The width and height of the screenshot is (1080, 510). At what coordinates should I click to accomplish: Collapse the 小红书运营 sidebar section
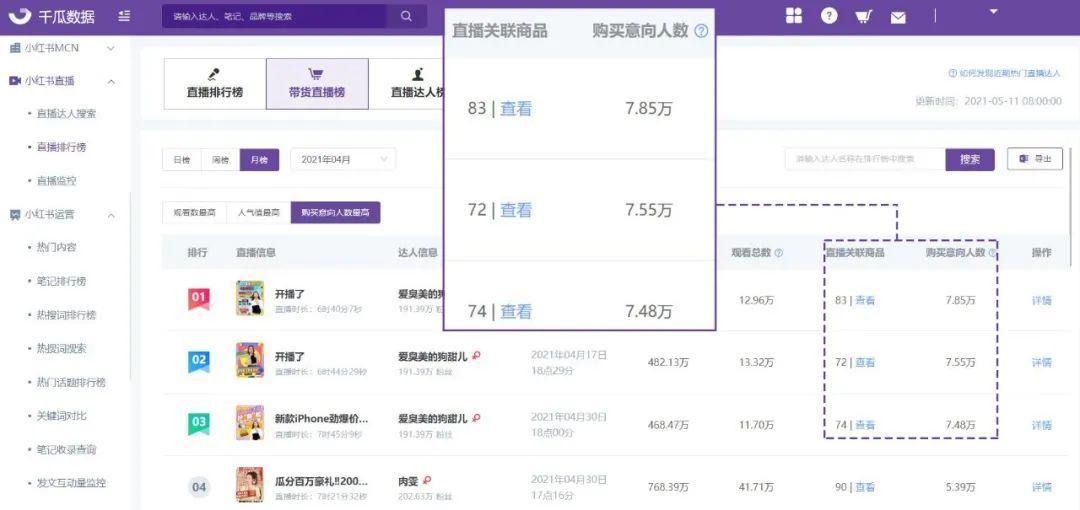[x=110, y=215]
